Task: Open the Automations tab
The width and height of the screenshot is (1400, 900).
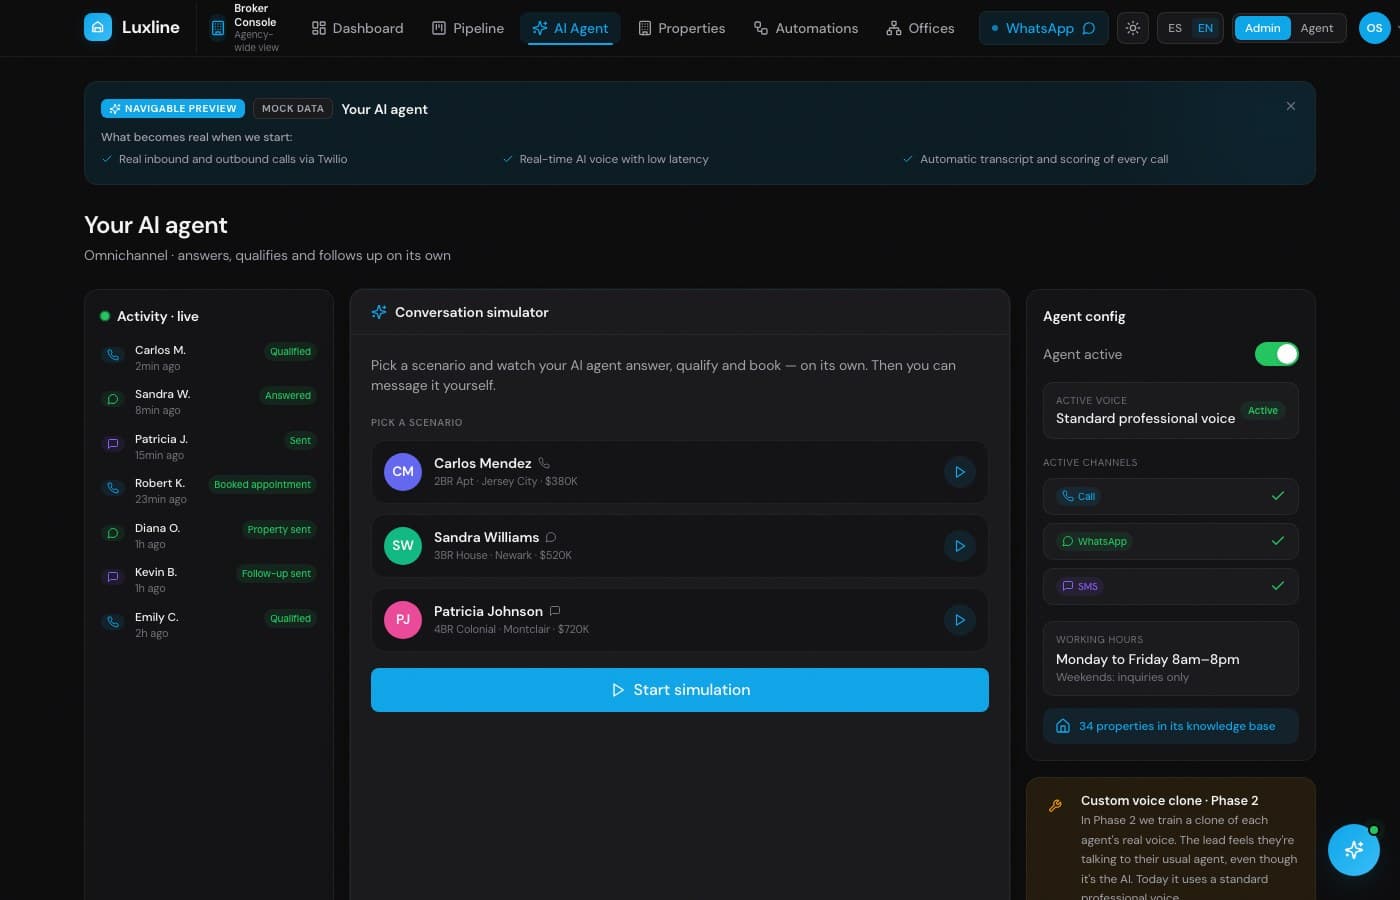Action: (x=805, y=28)
